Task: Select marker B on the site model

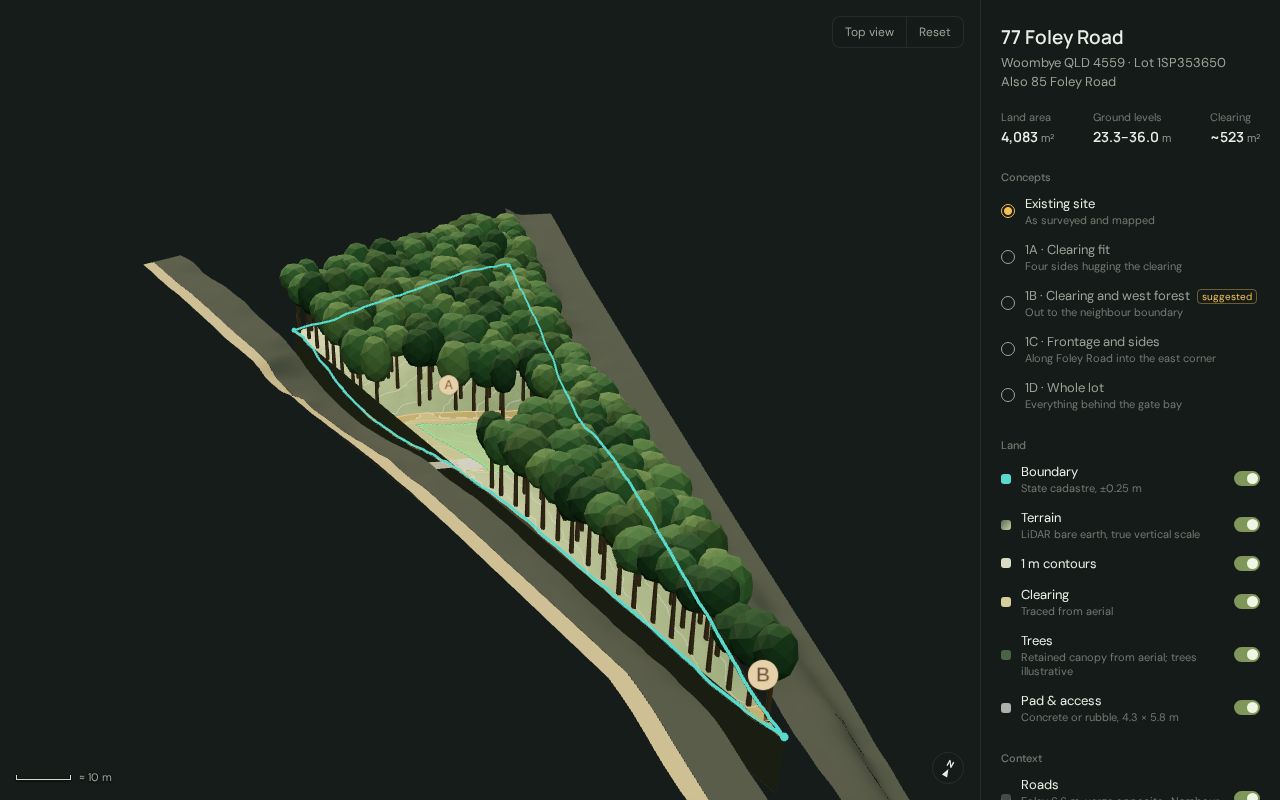Action: pos(763,675)
